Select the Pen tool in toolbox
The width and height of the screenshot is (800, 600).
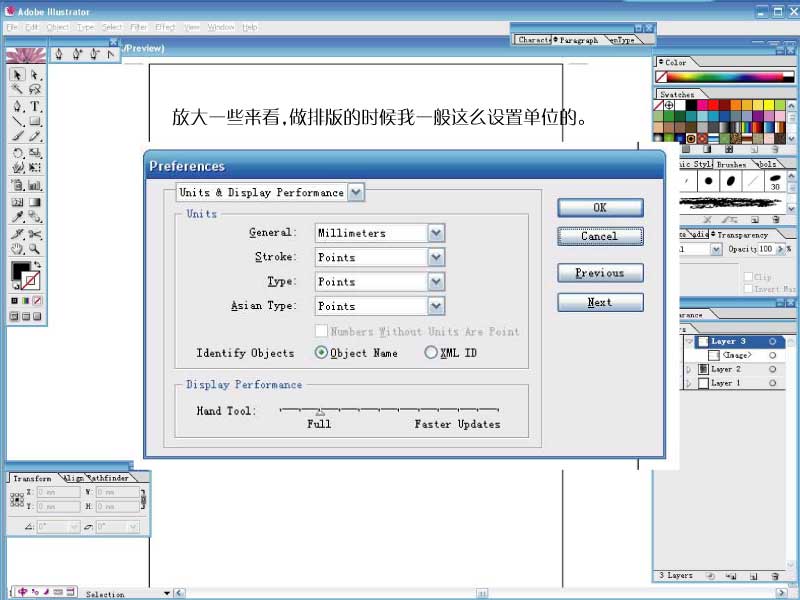[x=17, y=106]
